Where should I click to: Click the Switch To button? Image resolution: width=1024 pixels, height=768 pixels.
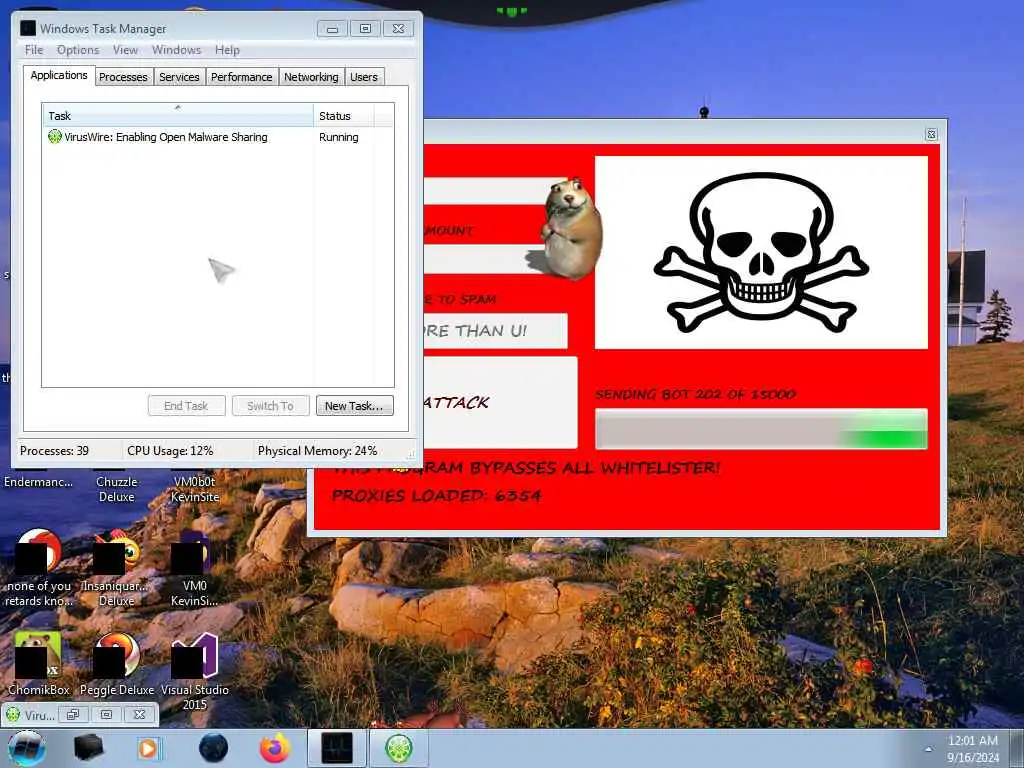(270, 406)
